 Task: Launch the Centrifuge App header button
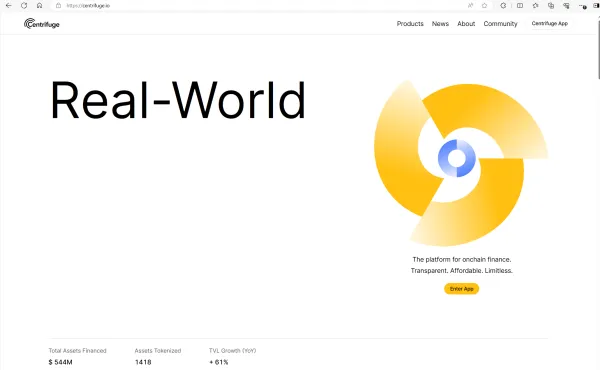click(x=549, y=23)
